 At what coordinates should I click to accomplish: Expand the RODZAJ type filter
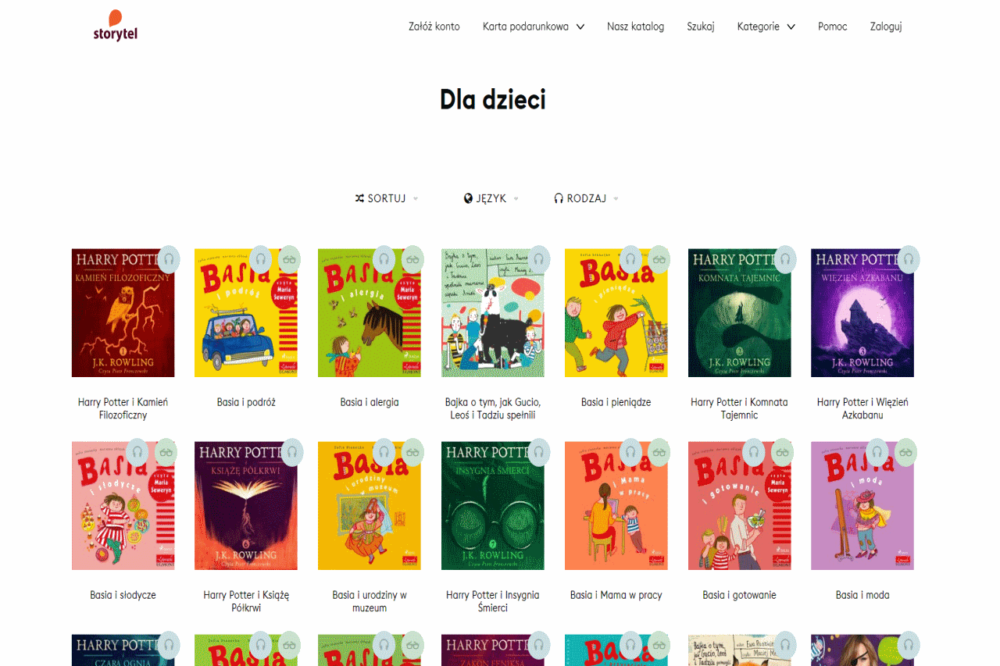click(586, 198)
